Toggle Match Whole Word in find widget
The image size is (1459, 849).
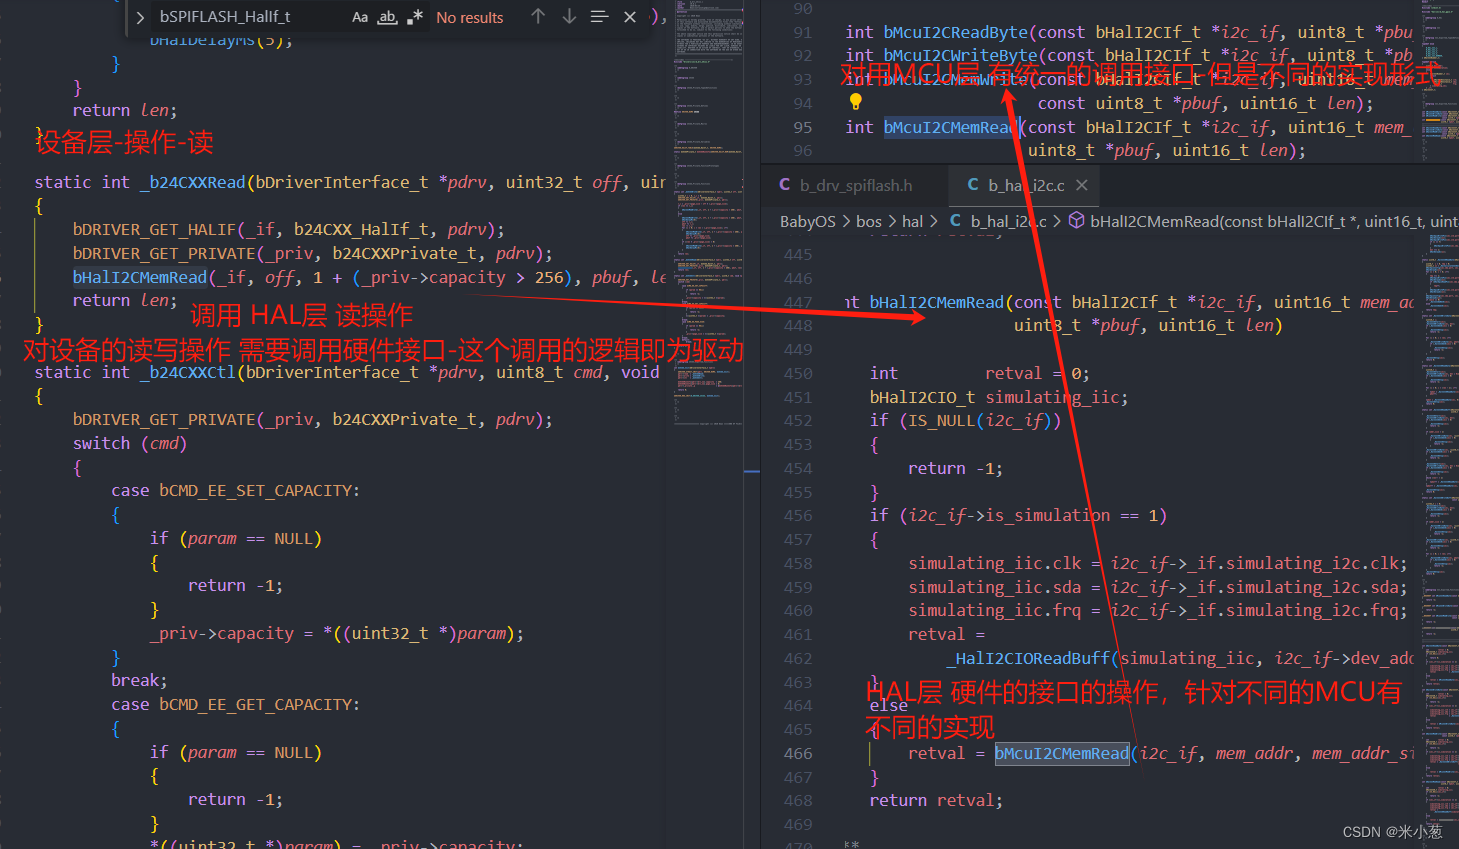click(x=388, y=17)
